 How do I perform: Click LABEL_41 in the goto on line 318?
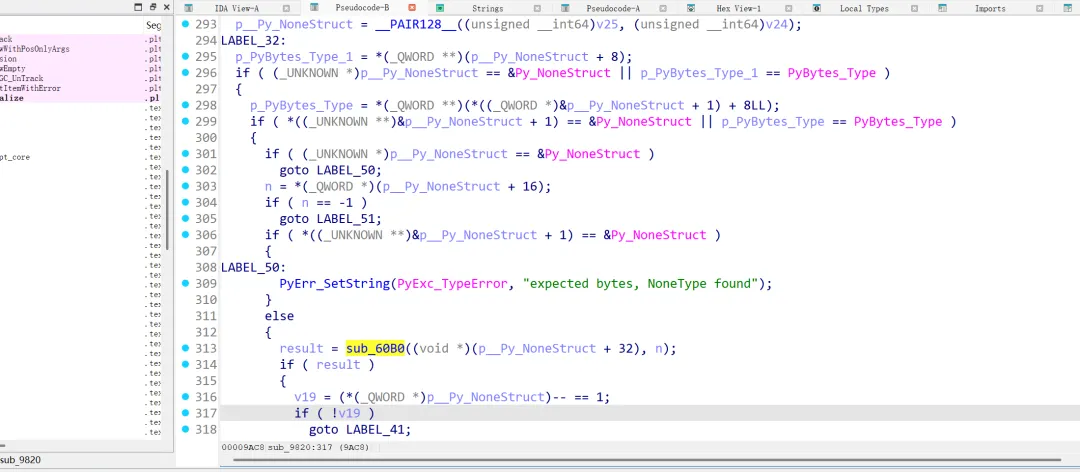point(377,430)
